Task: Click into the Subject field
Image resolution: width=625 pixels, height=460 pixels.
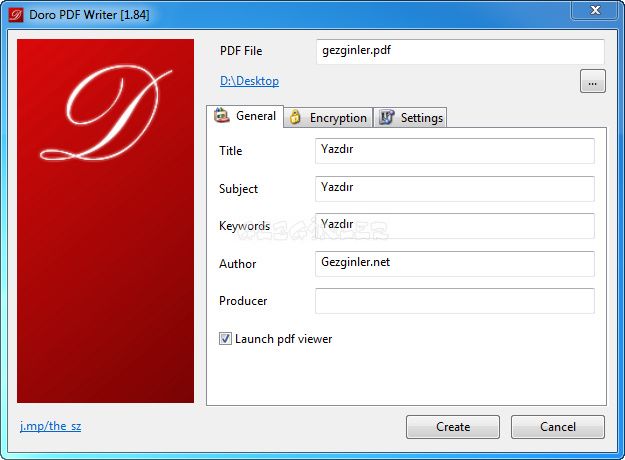Action: 455,189
